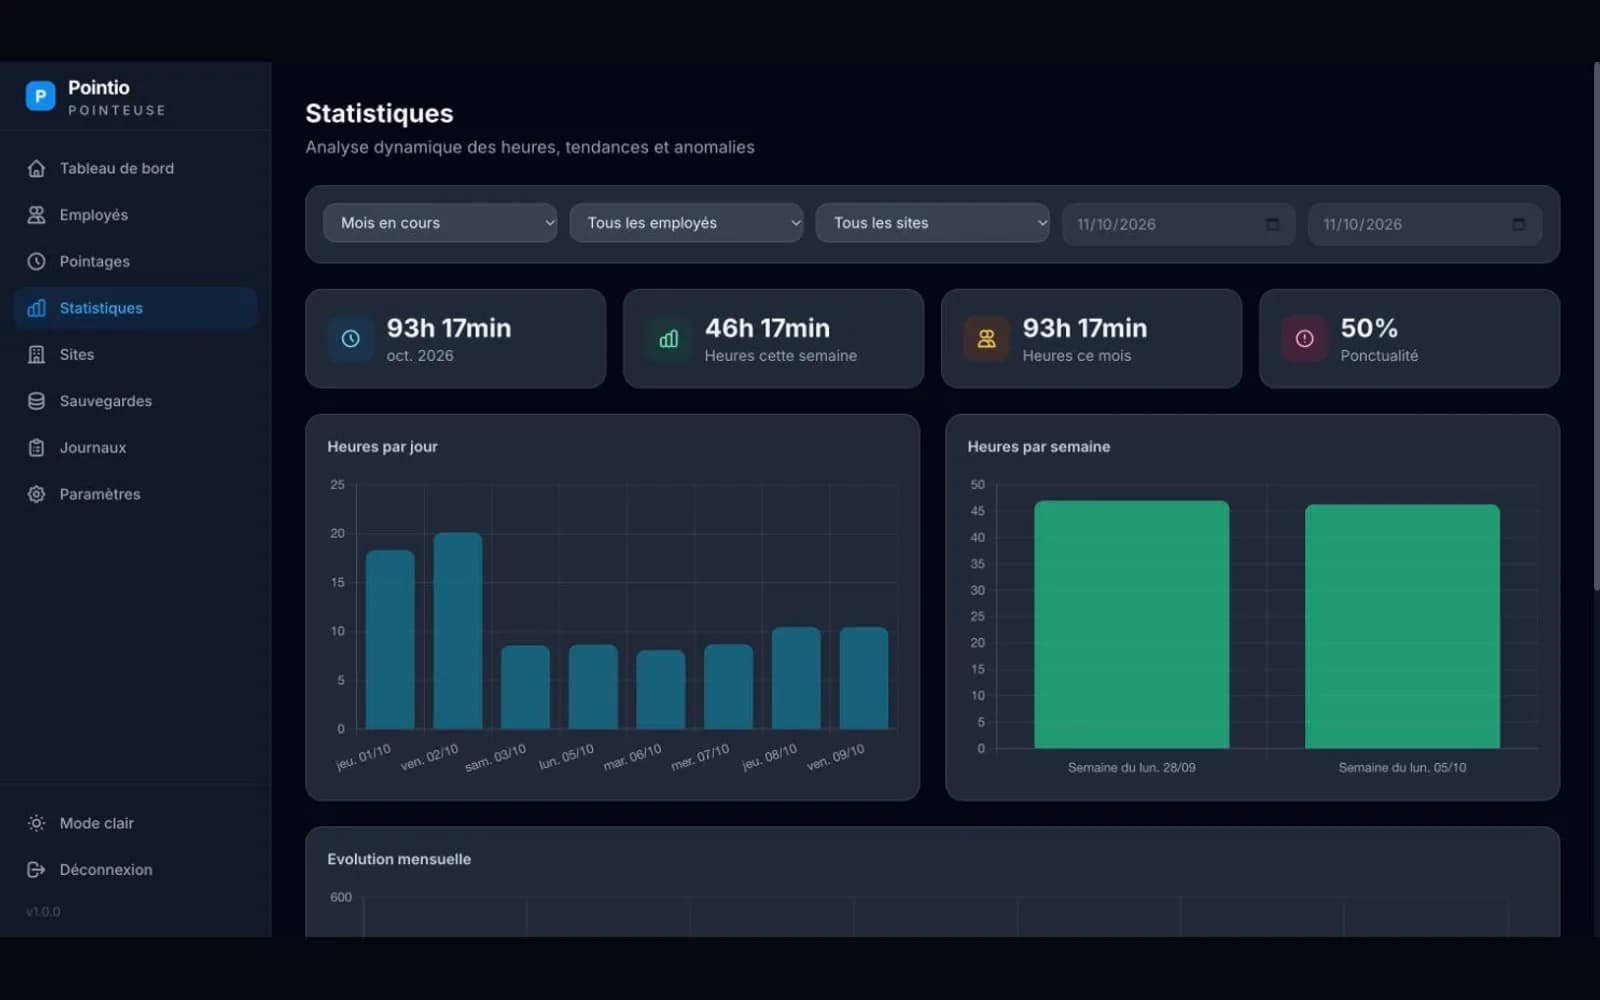The width and height of the screenshot is (1600, 1000).
Task: Open calendar picker in second date field
Action: 1518,224
